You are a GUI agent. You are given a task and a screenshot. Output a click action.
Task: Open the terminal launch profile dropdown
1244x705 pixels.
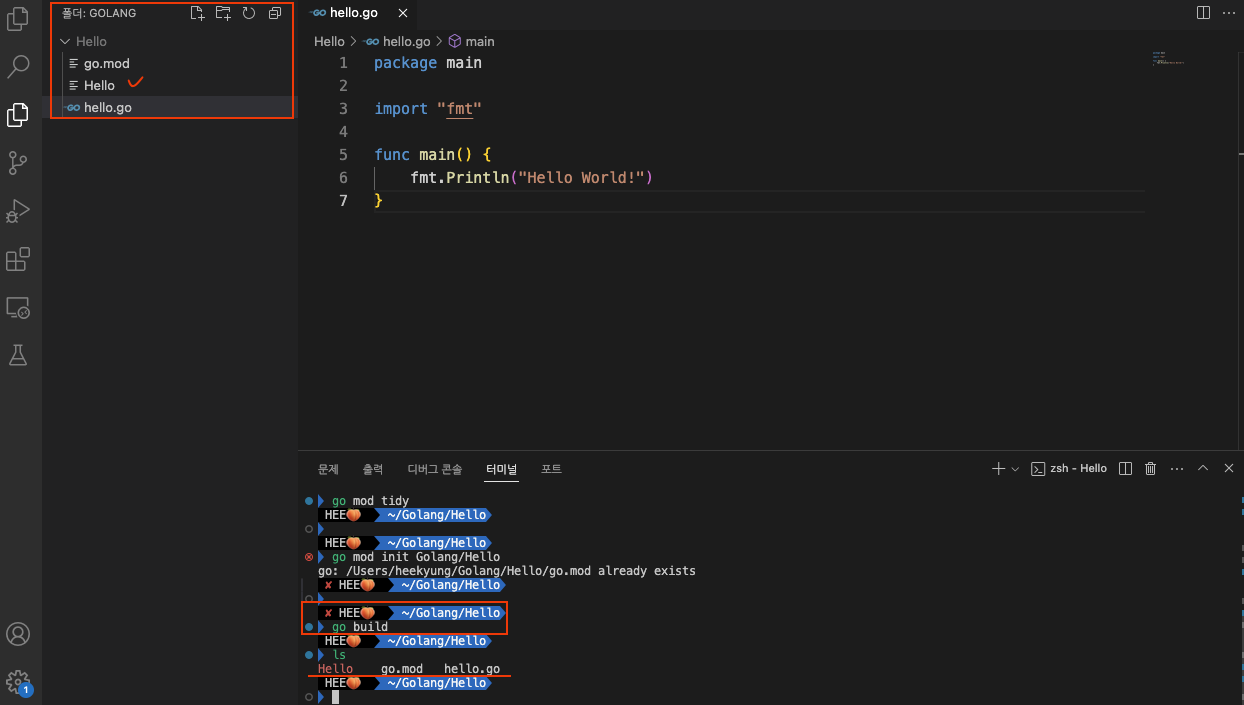point(1015,468)
